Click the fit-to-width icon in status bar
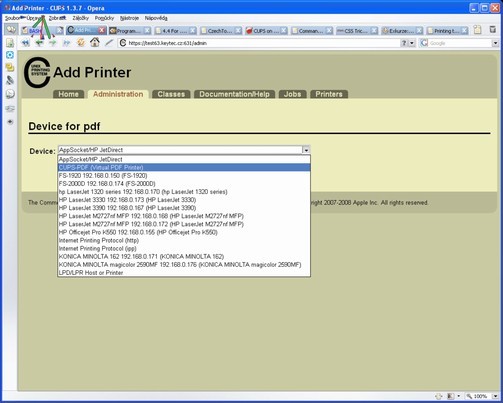The width and height of the screenshot is (503, 403). click(439, 396)
